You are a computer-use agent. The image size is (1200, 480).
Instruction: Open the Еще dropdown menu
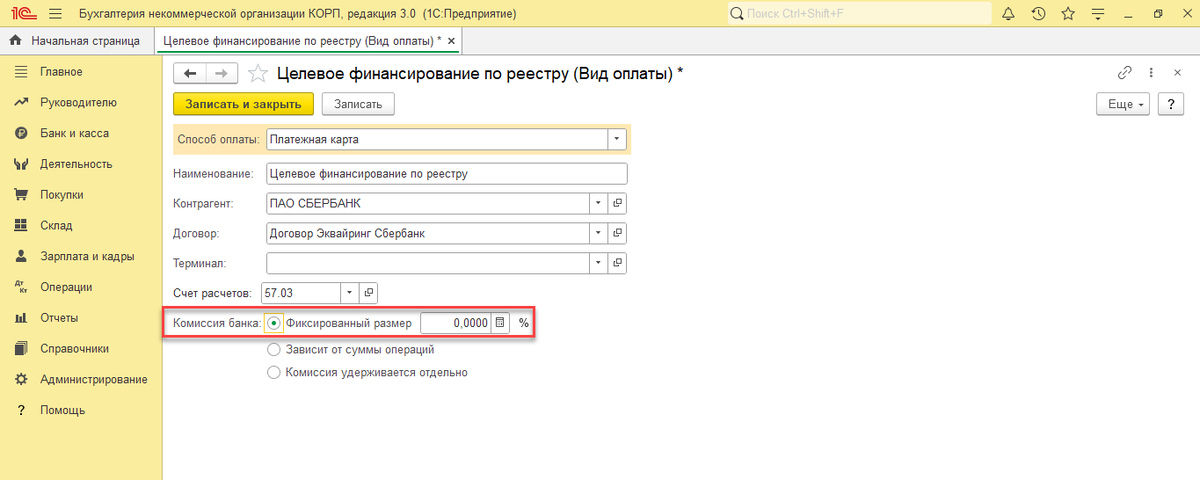tap(1124, 104)
